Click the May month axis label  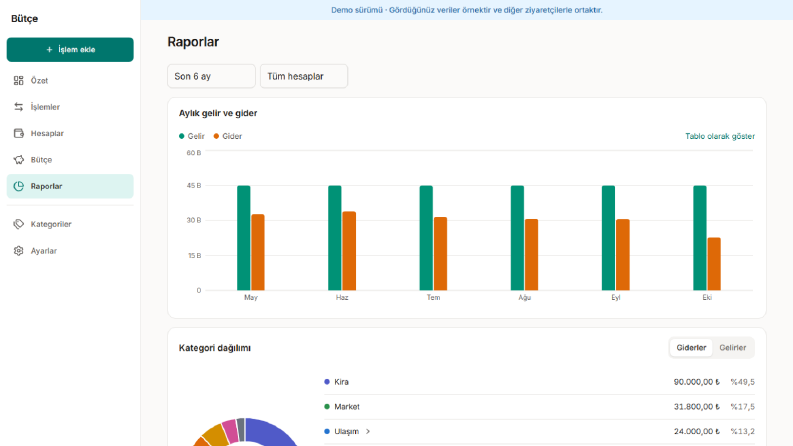click(x=251, y=297)
